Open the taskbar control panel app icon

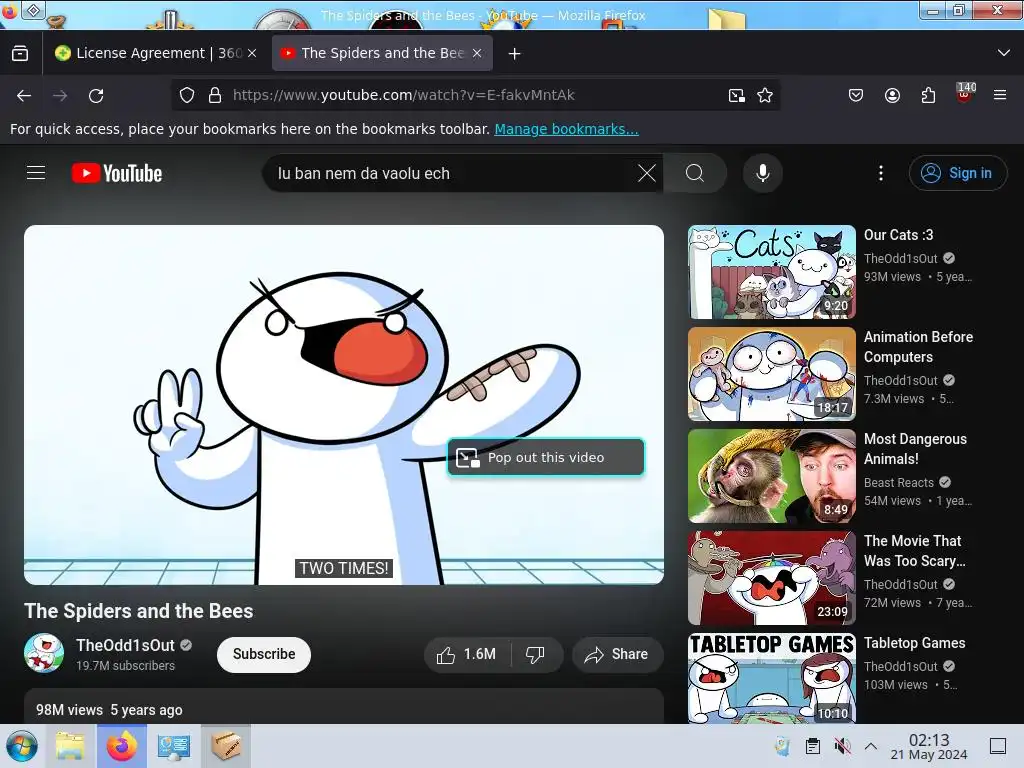tap(174, 746)
